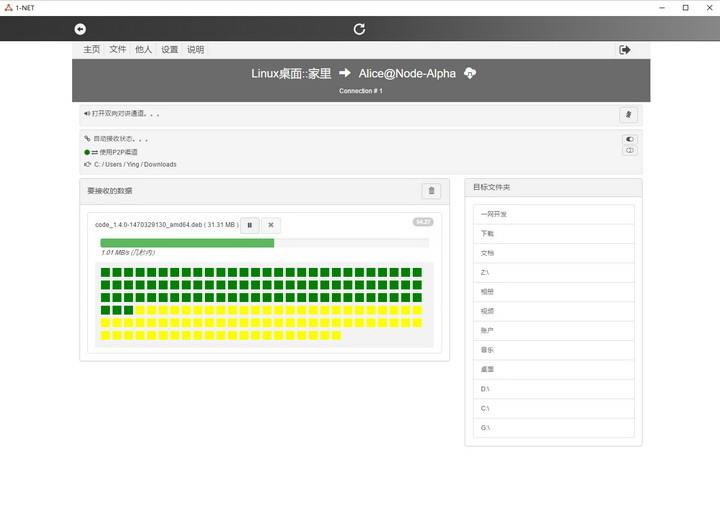Toggle the P2P channel switch
The width and height of the screenshot is (720, 530).
point(630,151)
